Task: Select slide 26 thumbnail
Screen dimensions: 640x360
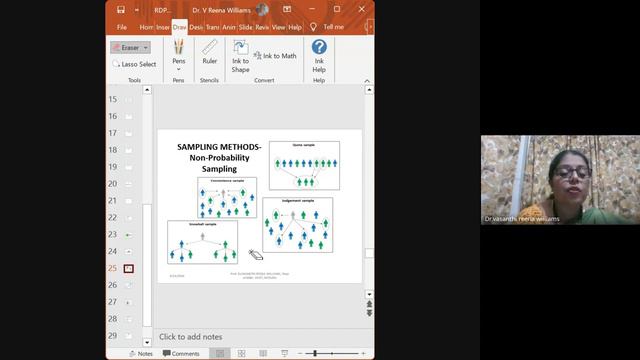Action: 129,285
